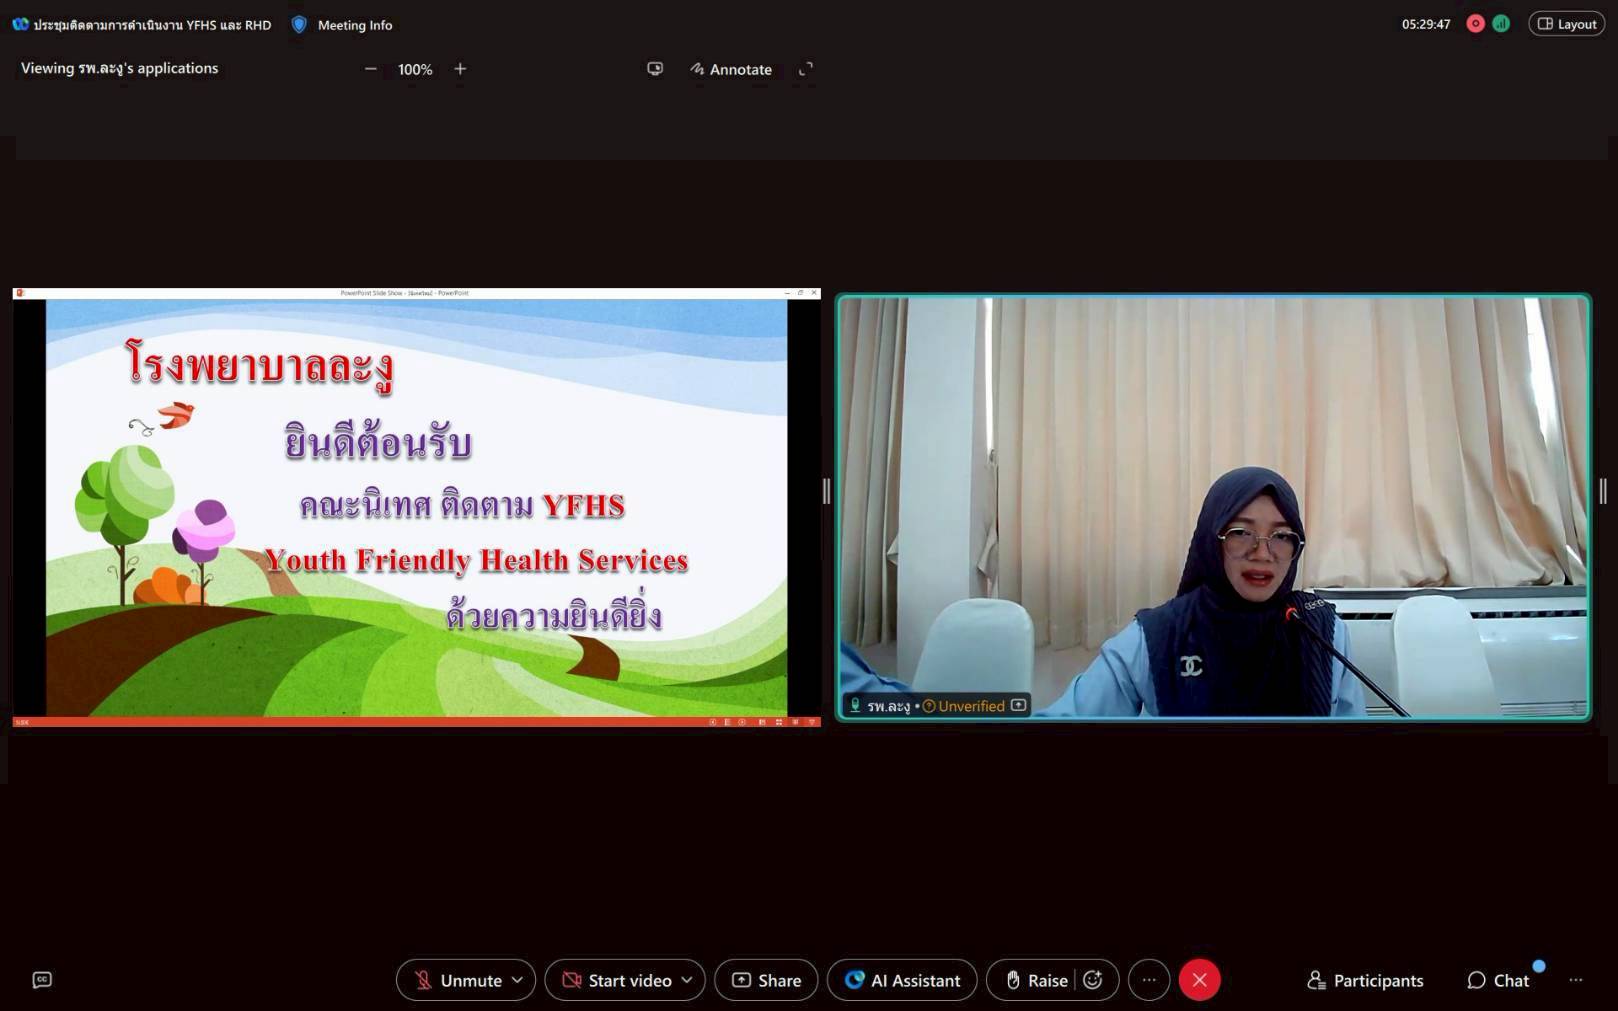Click the Share content button

pyautogui.click(x=766, y=980)
